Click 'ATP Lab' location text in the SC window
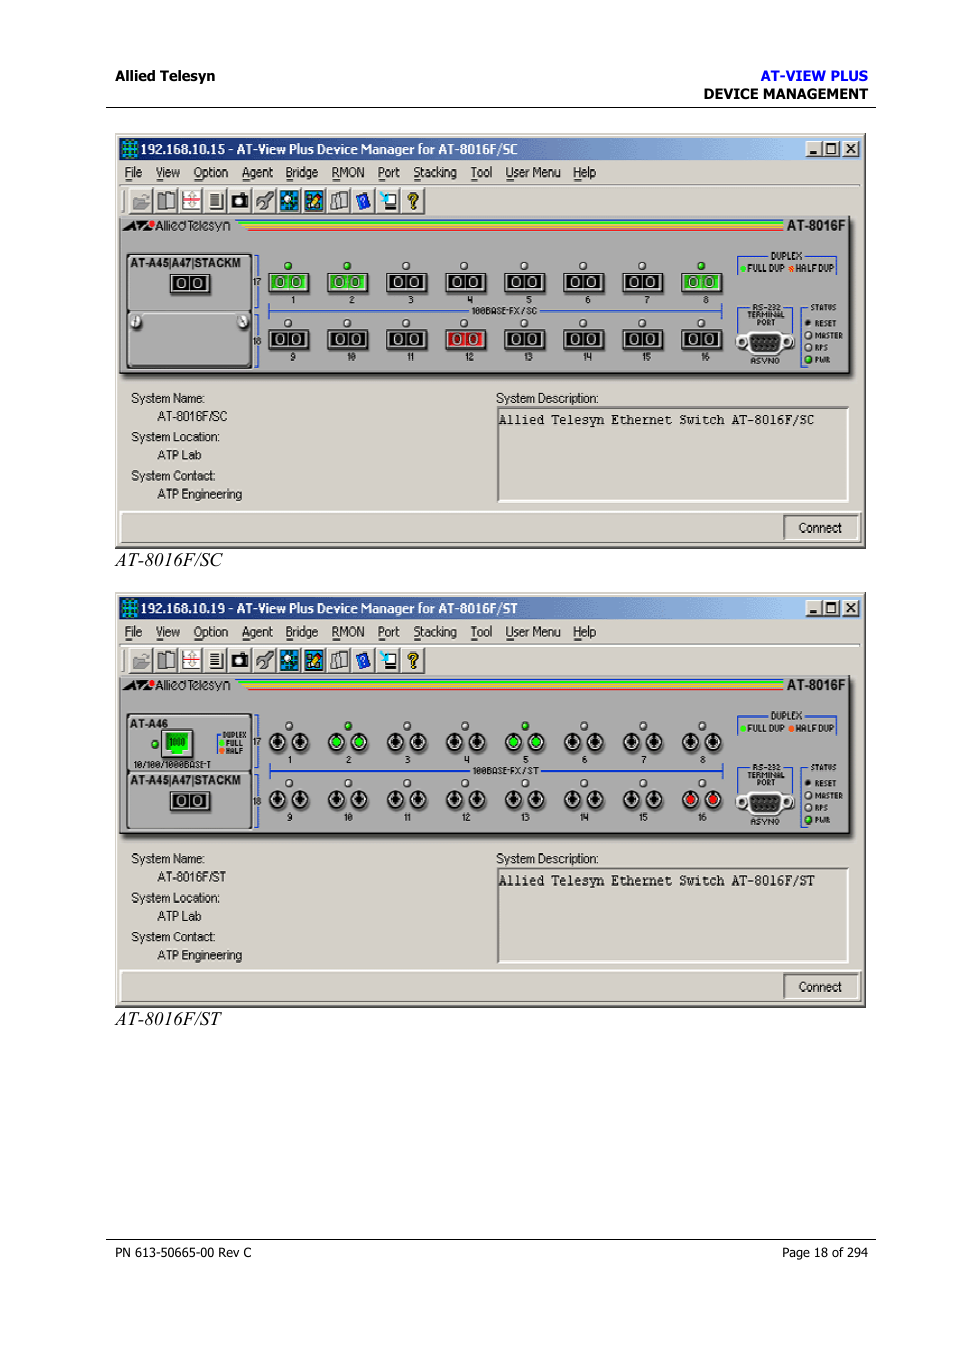 tap(179, 455)
